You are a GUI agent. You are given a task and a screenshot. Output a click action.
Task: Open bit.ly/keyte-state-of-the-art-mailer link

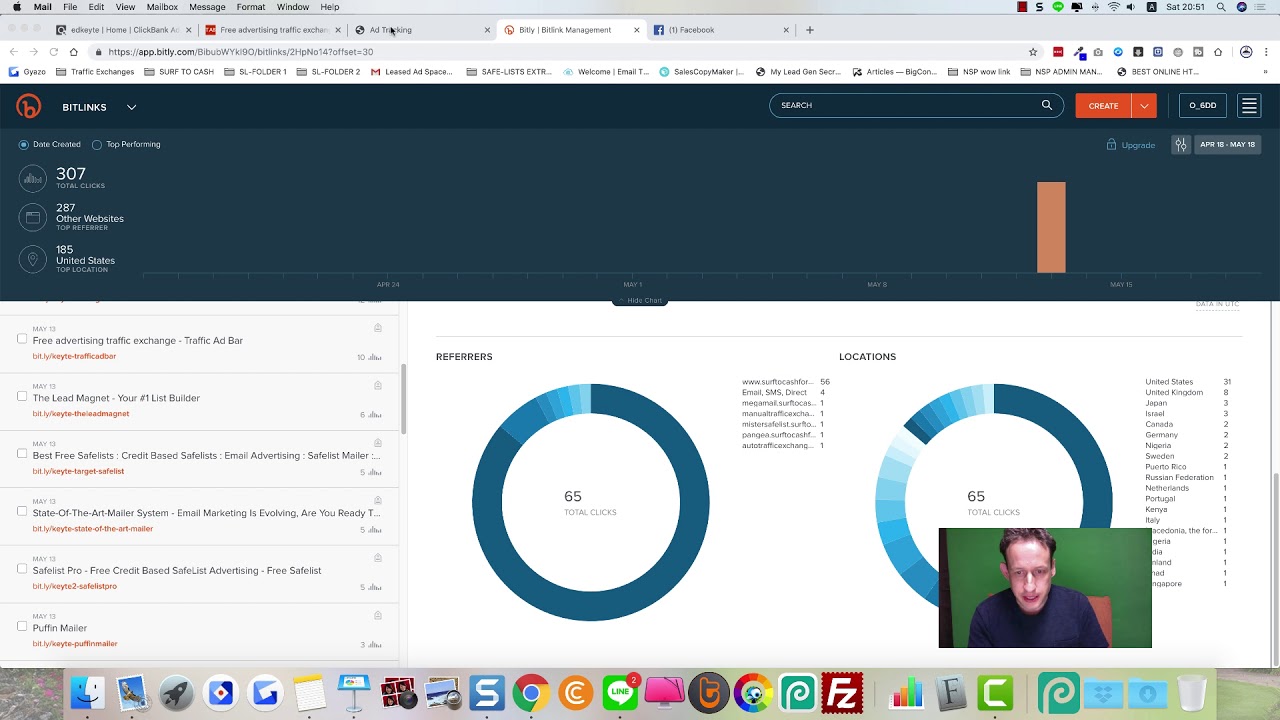[93, 529]
